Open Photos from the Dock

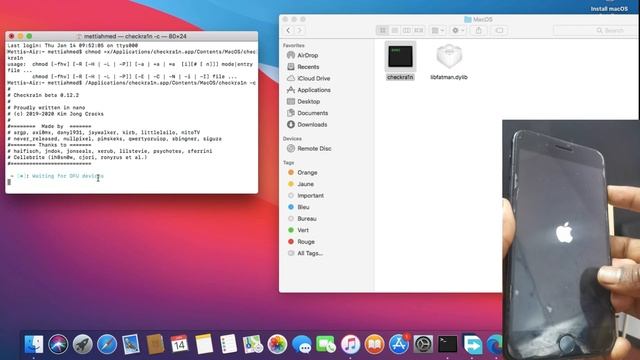[277, 344]
